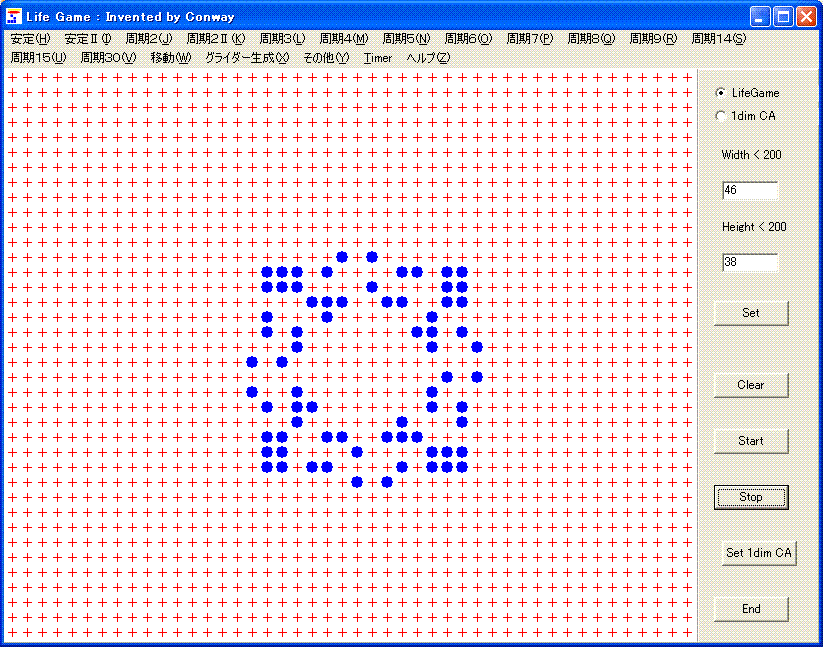The height and width of the screenshot is (647, 823).
Task: Open the 周期6(O) menu
Action: (x=468, y=39)
